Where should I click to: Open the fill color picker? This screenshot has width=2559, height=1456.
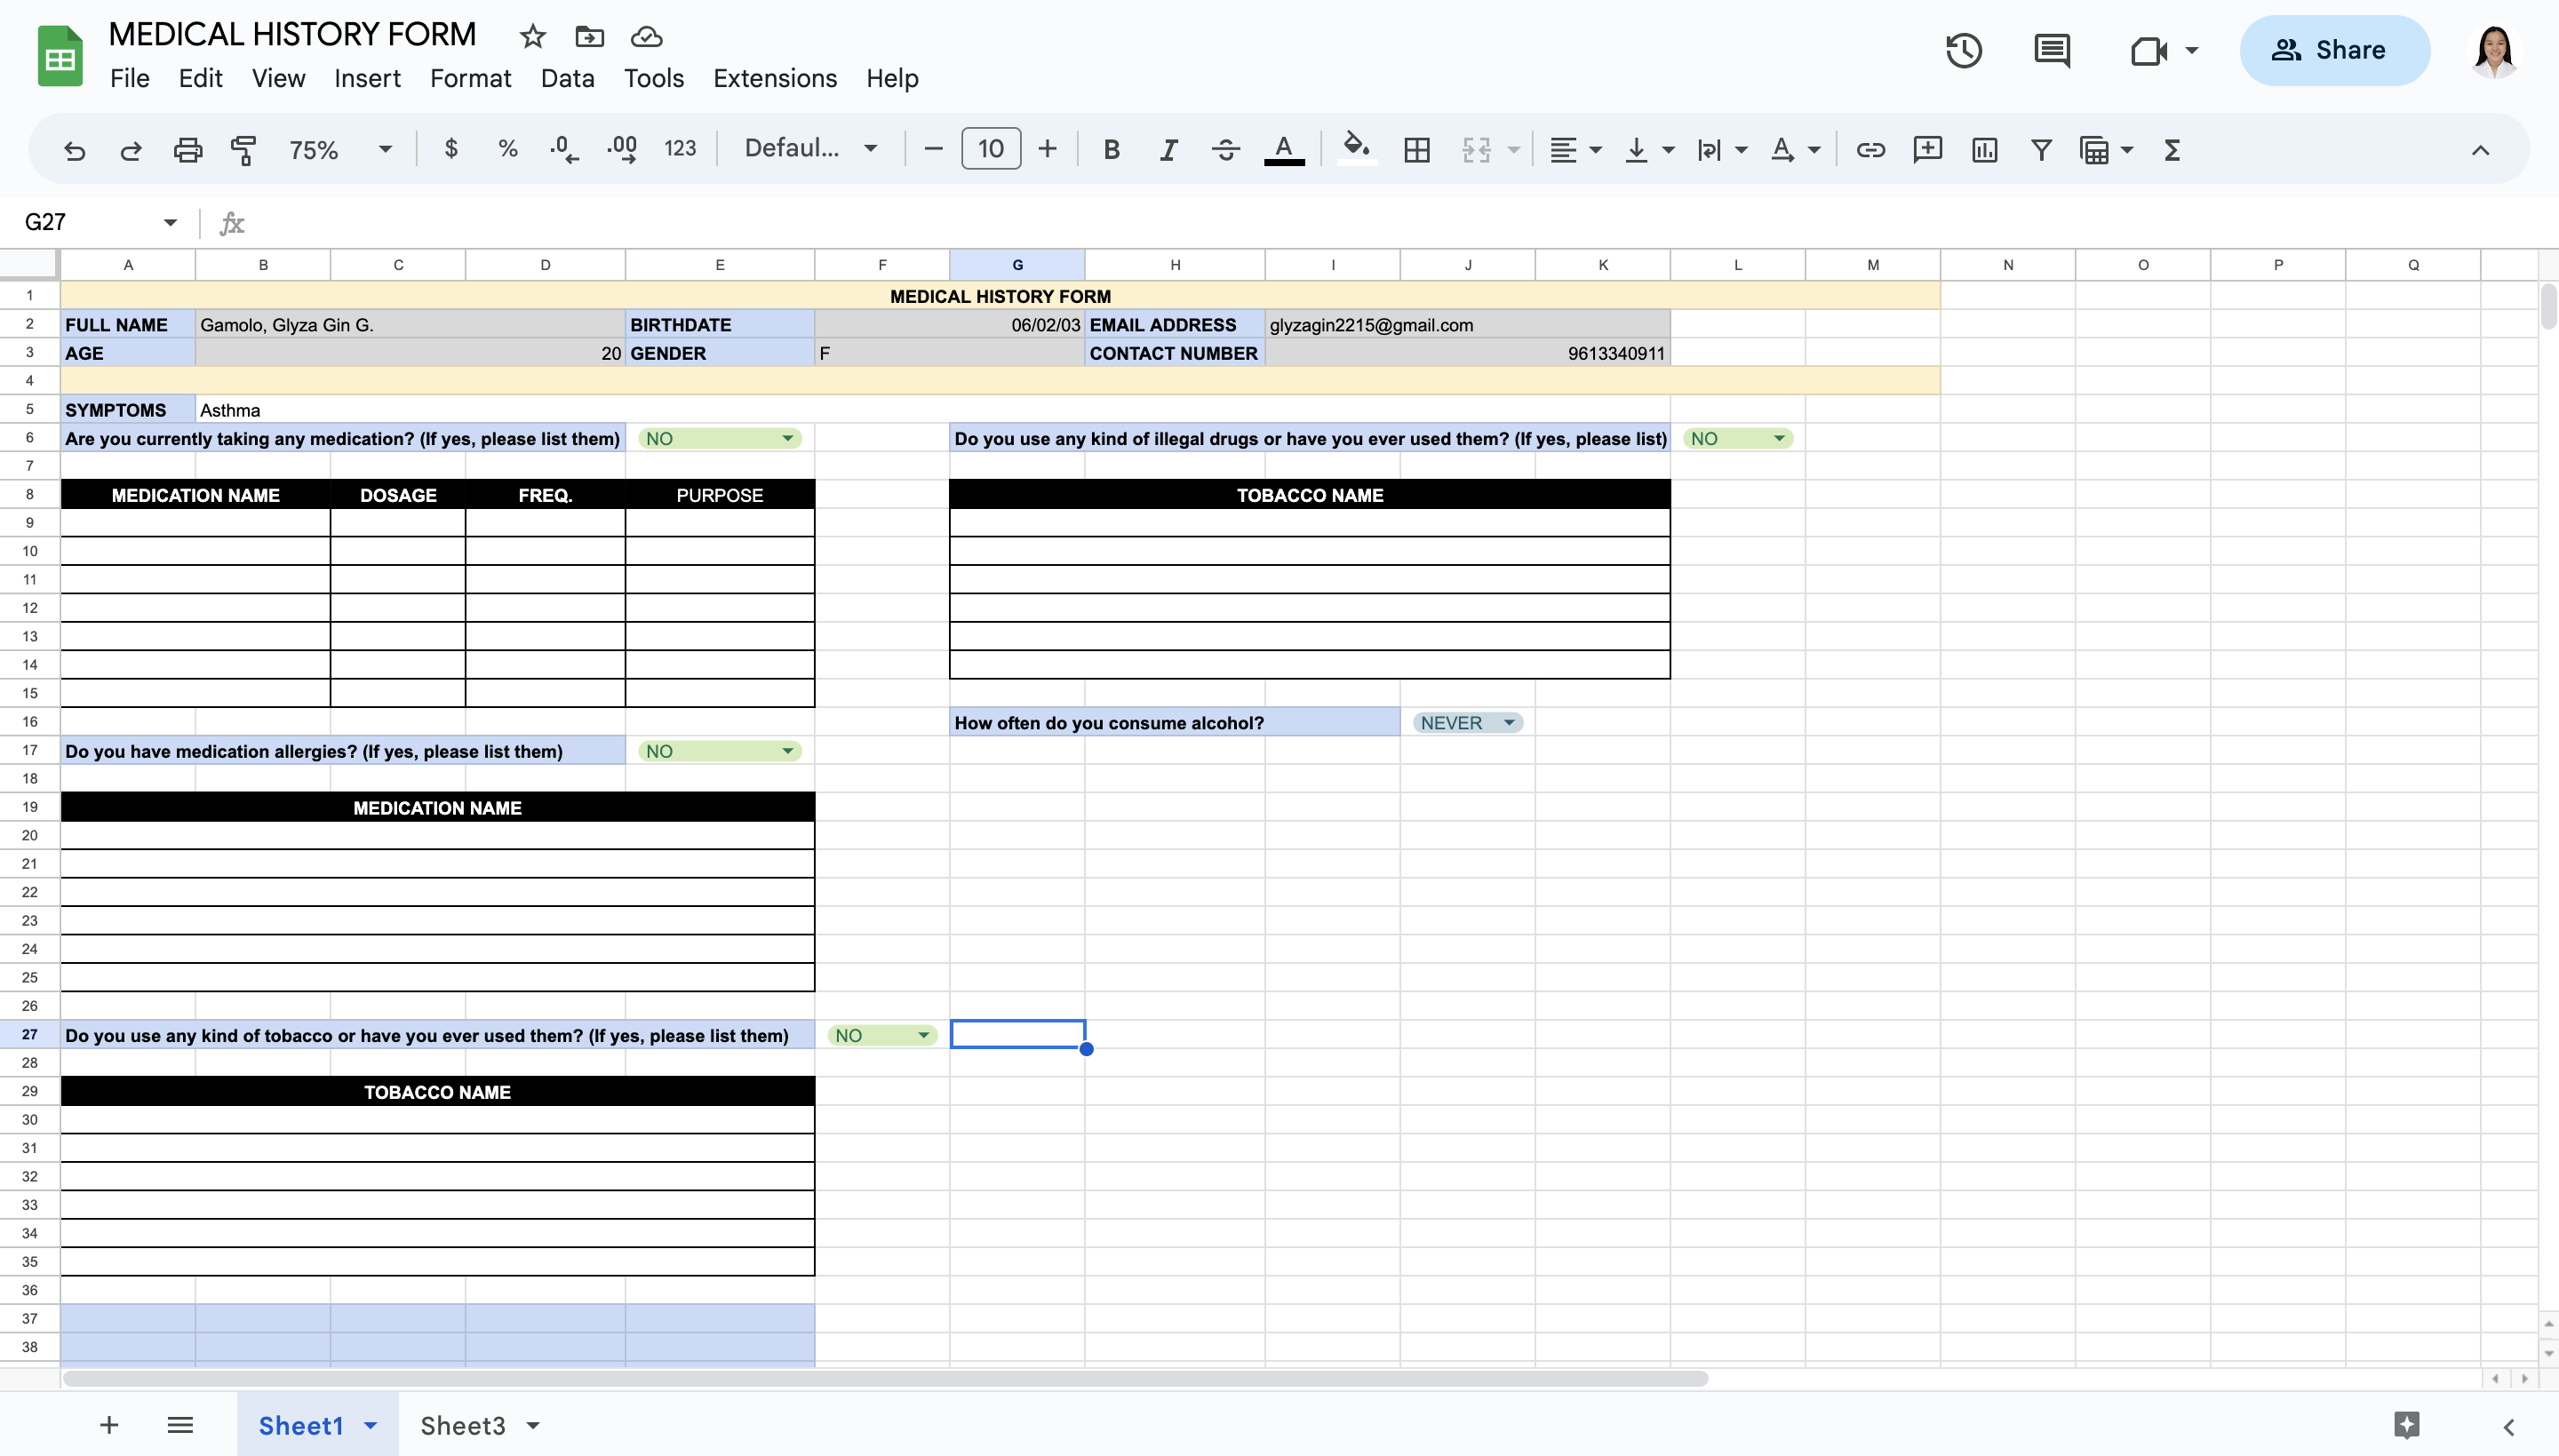click(1356, 148)
